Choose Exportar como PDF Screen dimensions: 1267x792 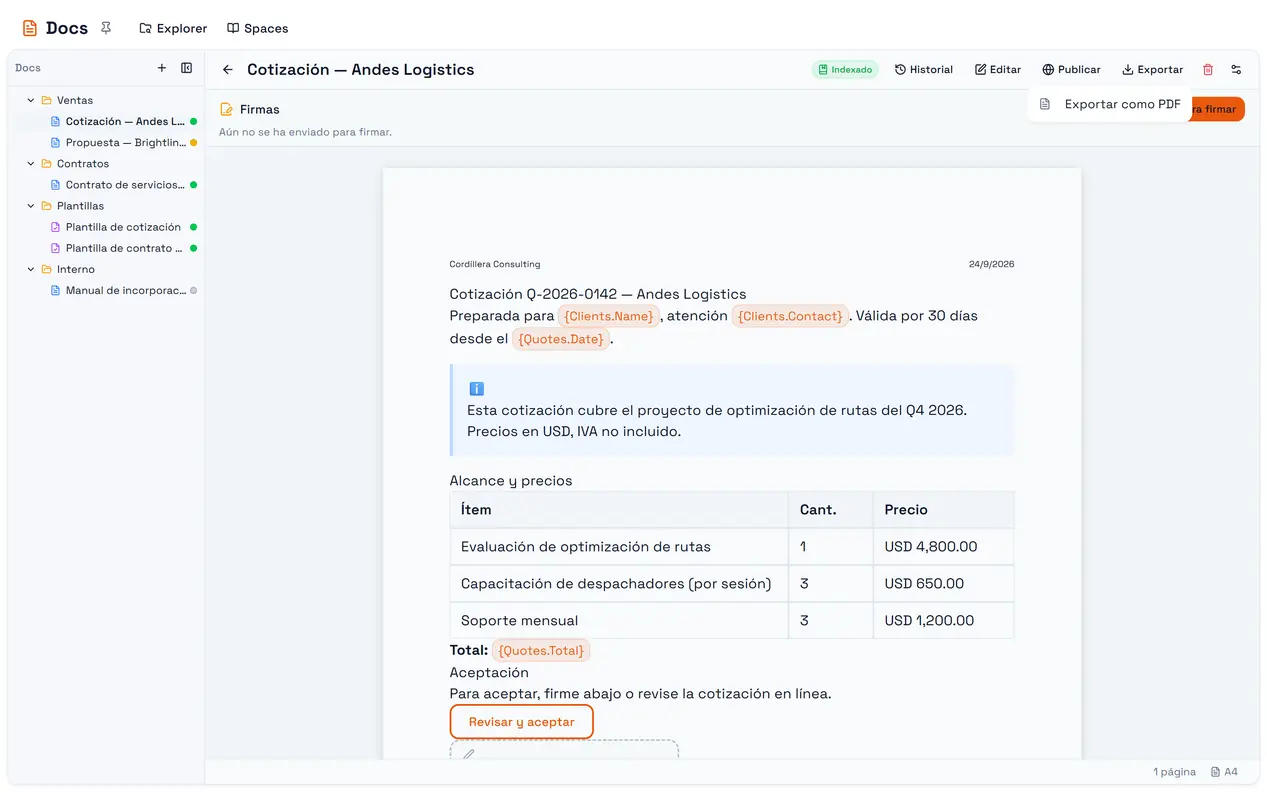[x=1110, y=104]
